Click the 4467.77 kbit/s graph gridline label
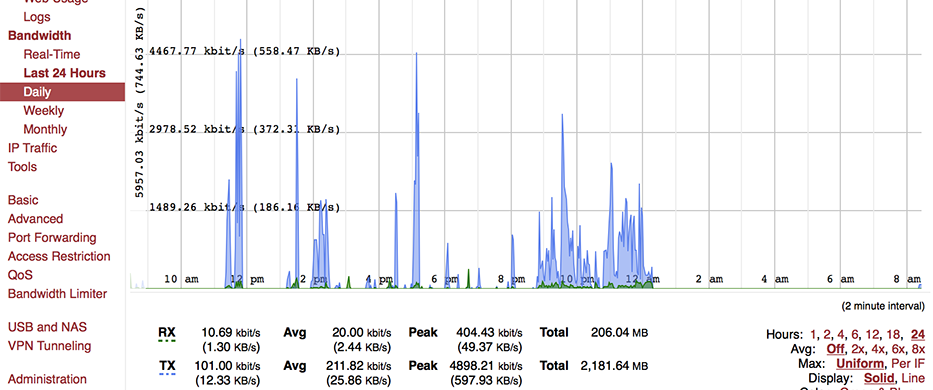 click(x=245, y=52)
